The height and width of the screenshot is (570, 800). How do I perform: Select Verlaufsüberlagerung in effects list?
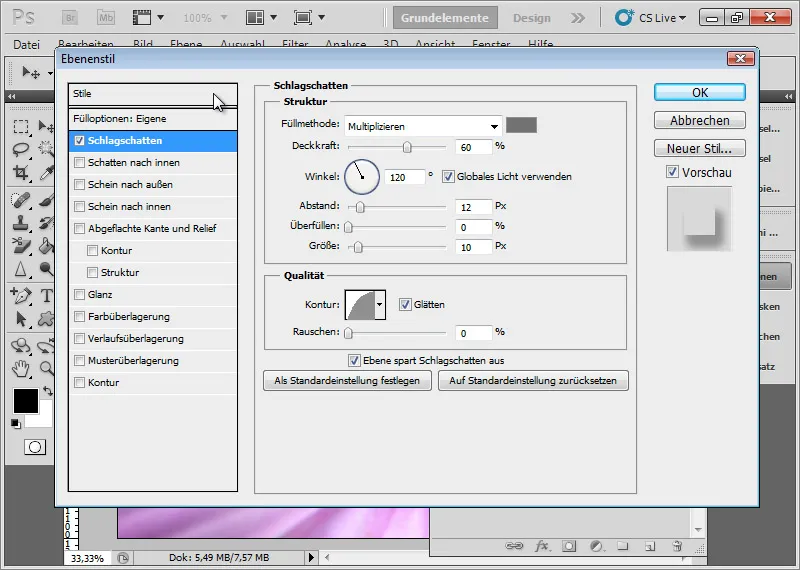point(153,338)
